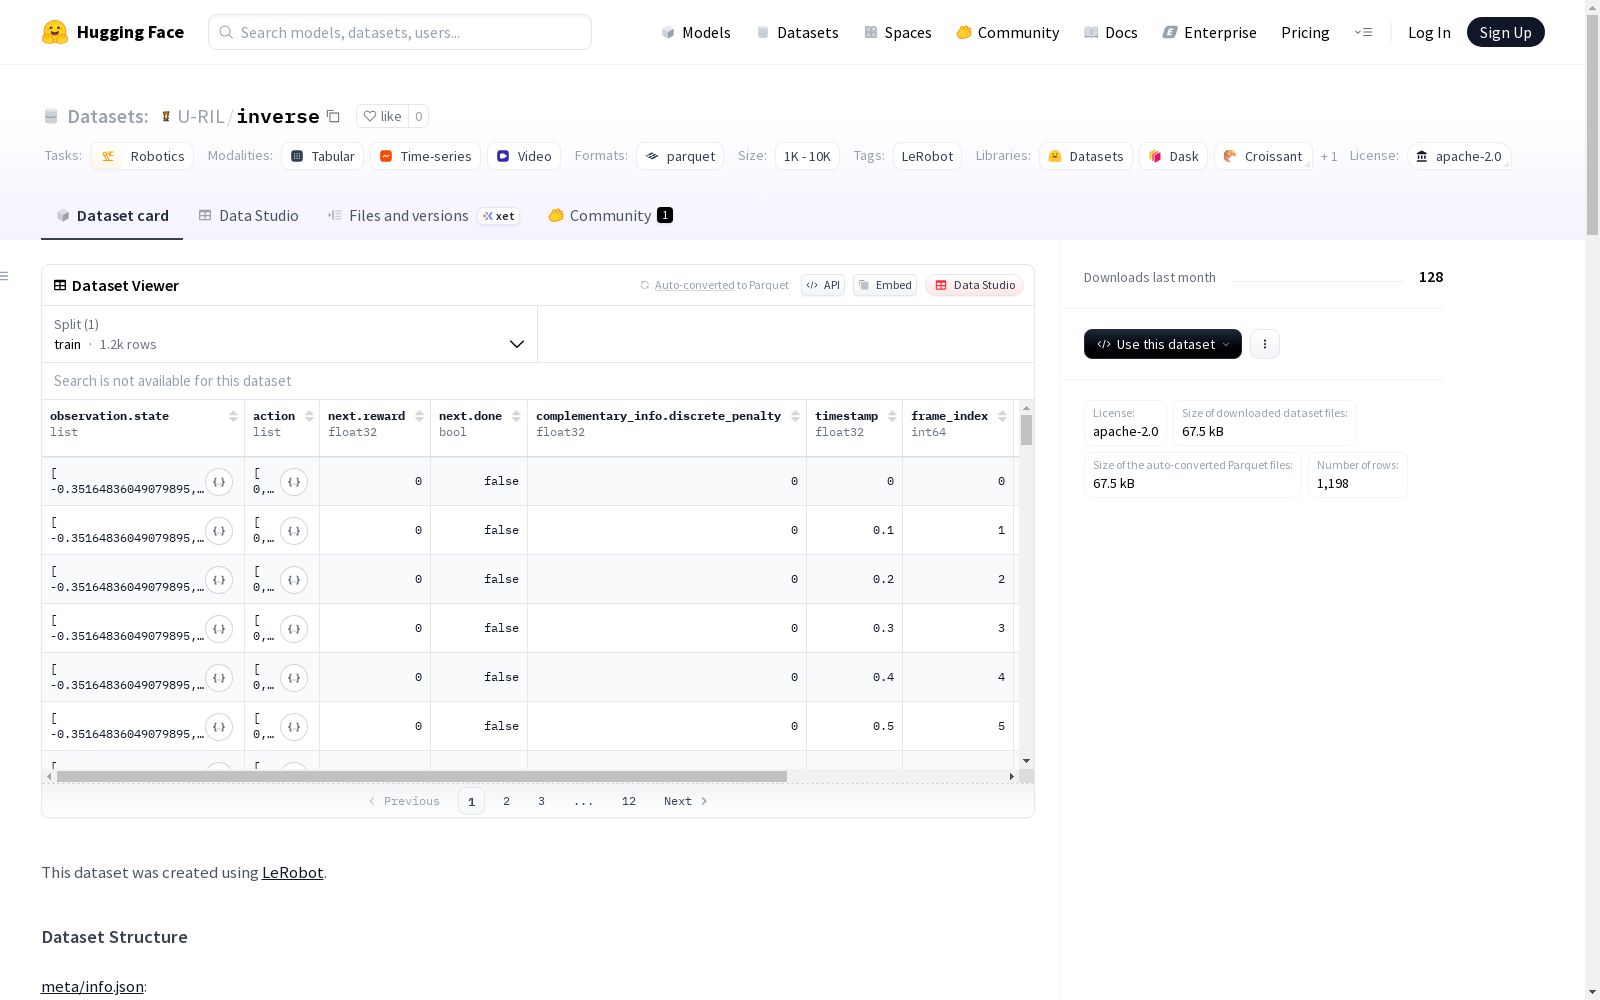
Task: Click the Sign Up button
Action: 1505,32
